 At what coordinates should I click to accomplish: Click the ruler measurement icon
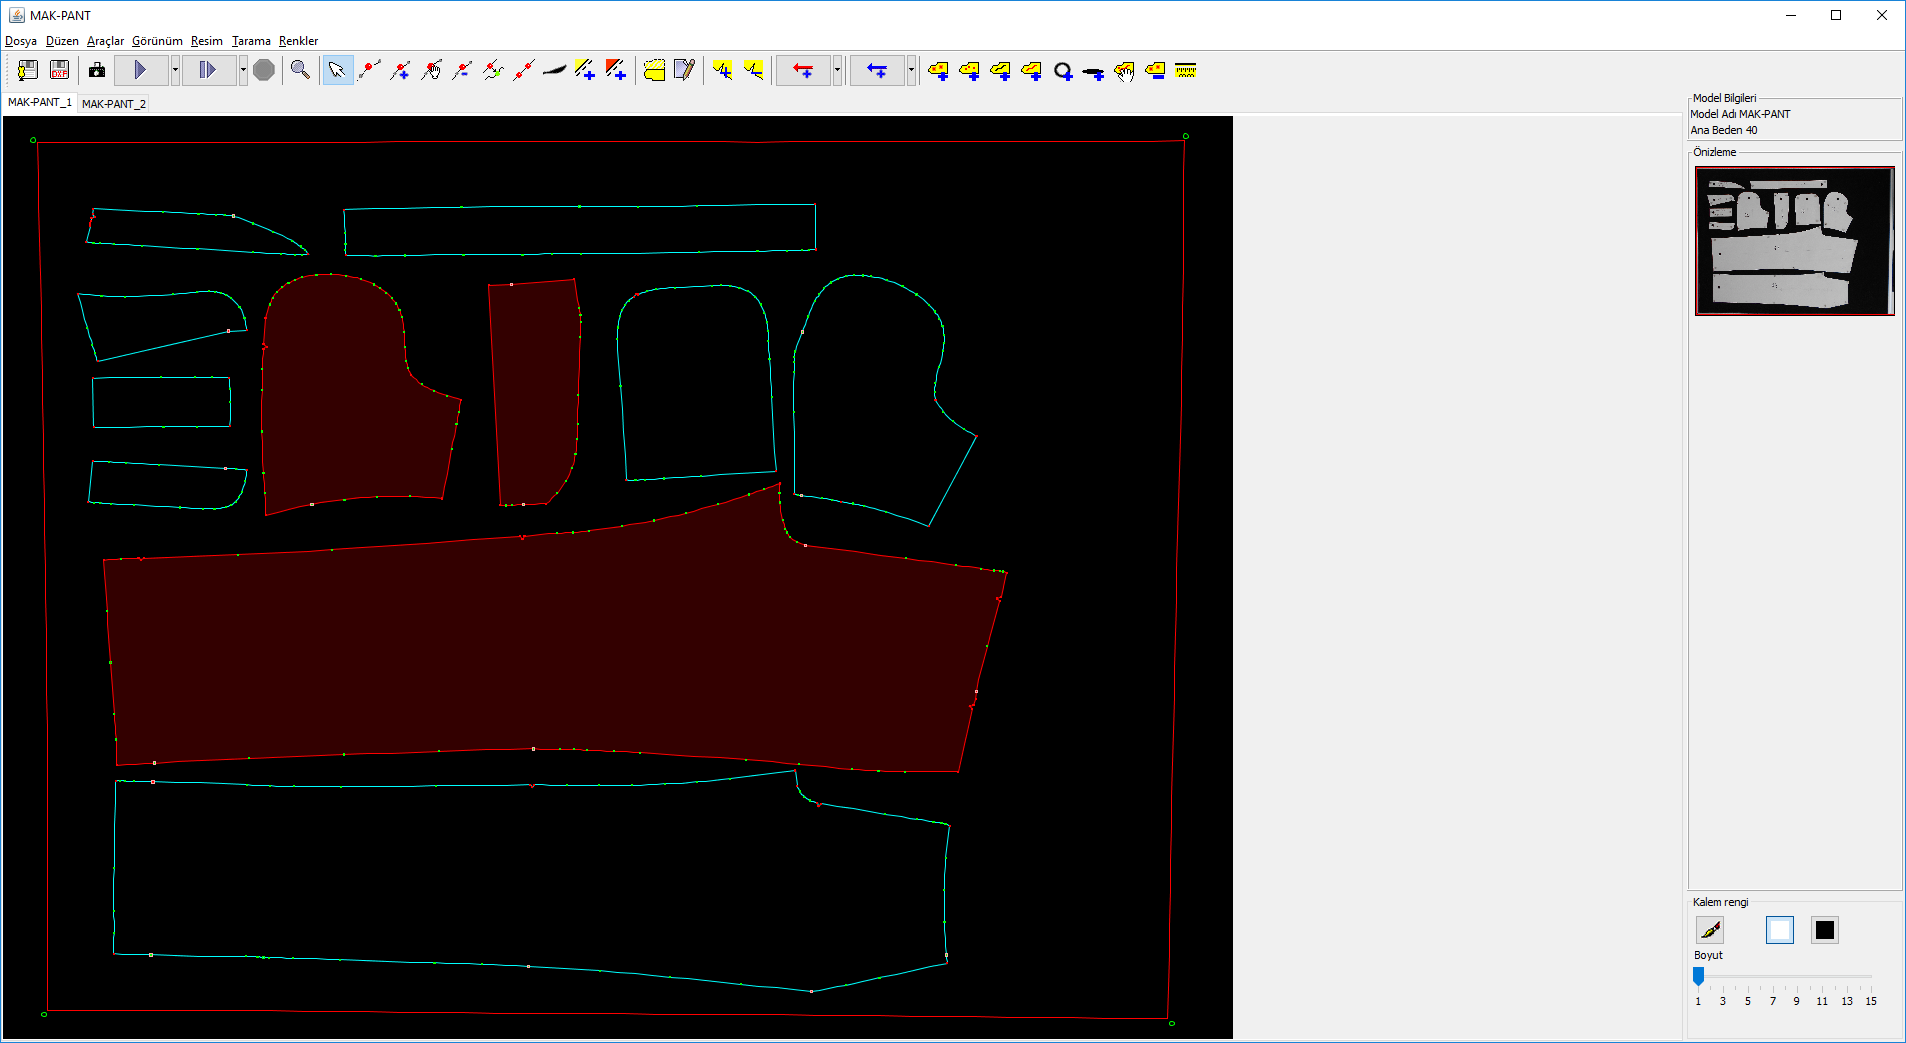pos(1186,70)
